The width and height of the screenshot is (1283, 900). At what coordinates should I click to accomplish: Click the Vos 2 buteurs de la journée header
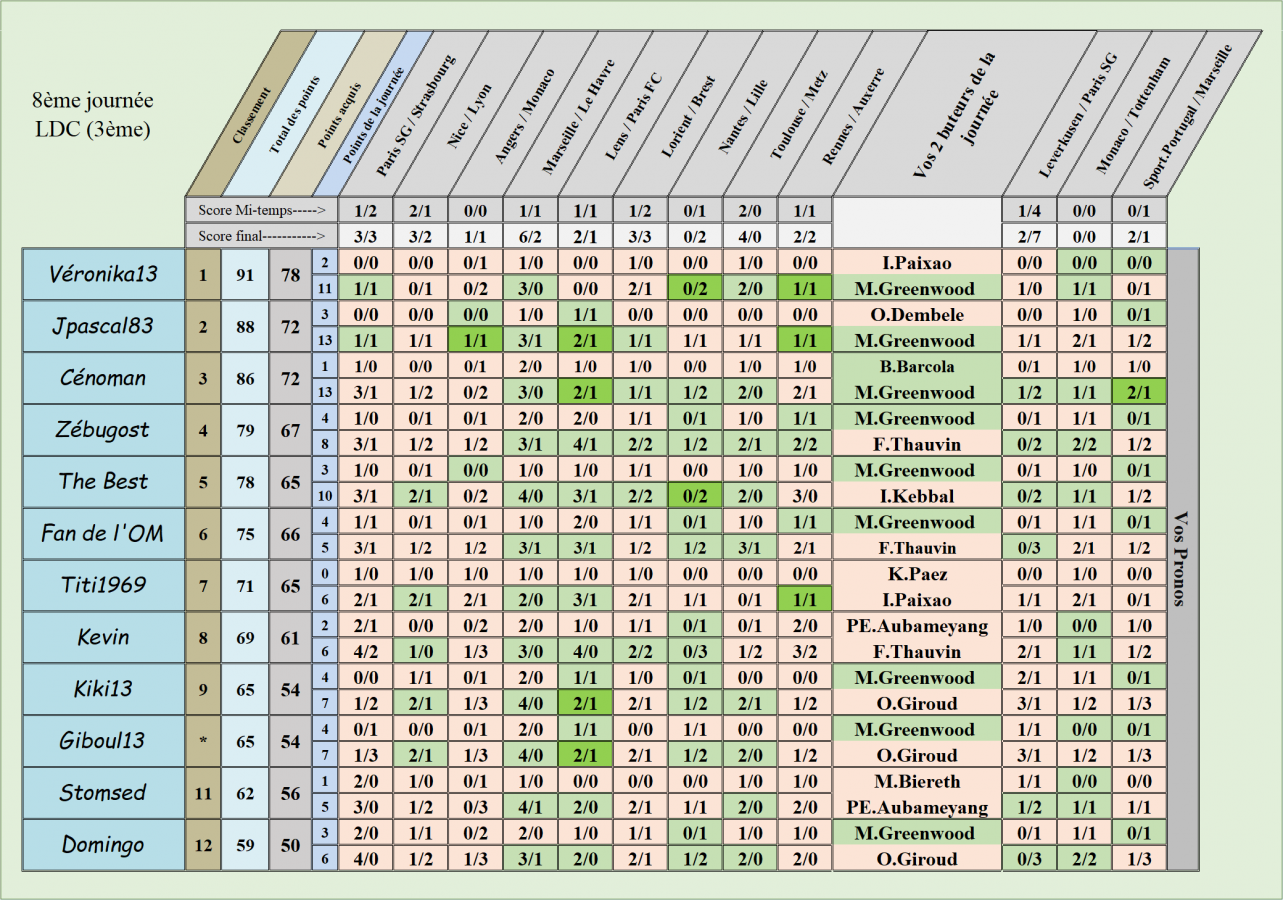coord(956,115)
